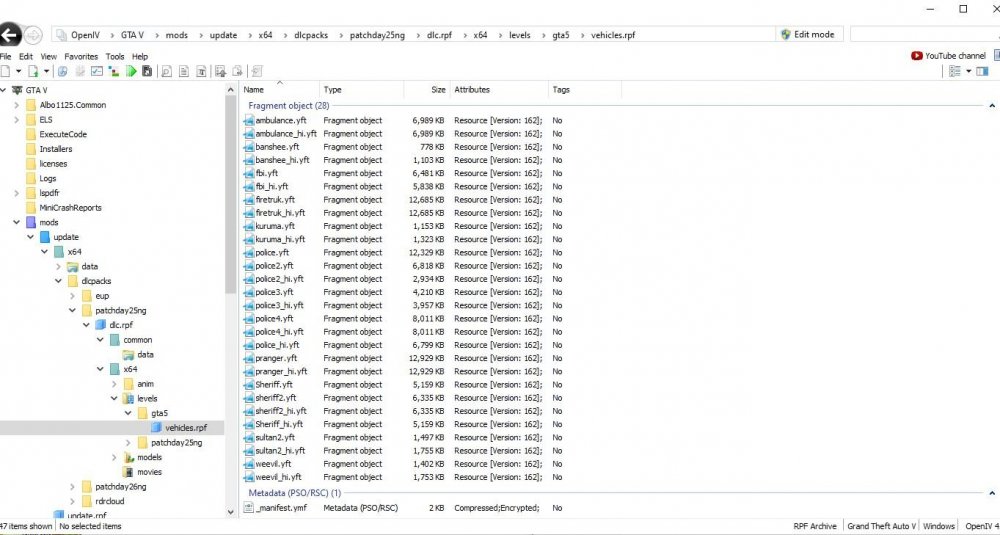The image size is (1000, 535).
Task: Click the colored blocks toolbar icon
Action: 114,71
